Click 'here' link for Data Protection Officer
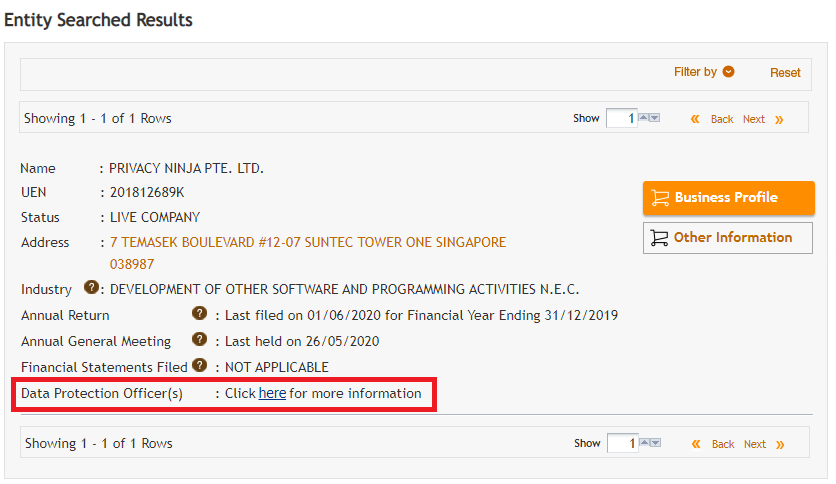 coord(272,393)
